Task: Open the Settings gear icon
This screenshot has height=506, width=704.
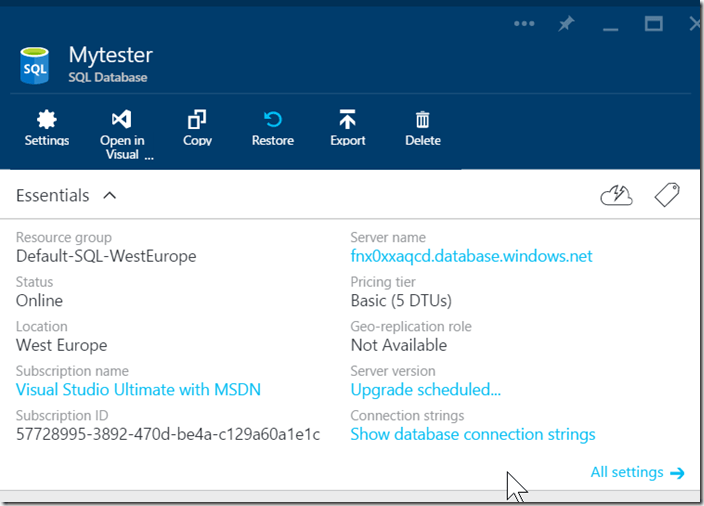Action: 46,121
